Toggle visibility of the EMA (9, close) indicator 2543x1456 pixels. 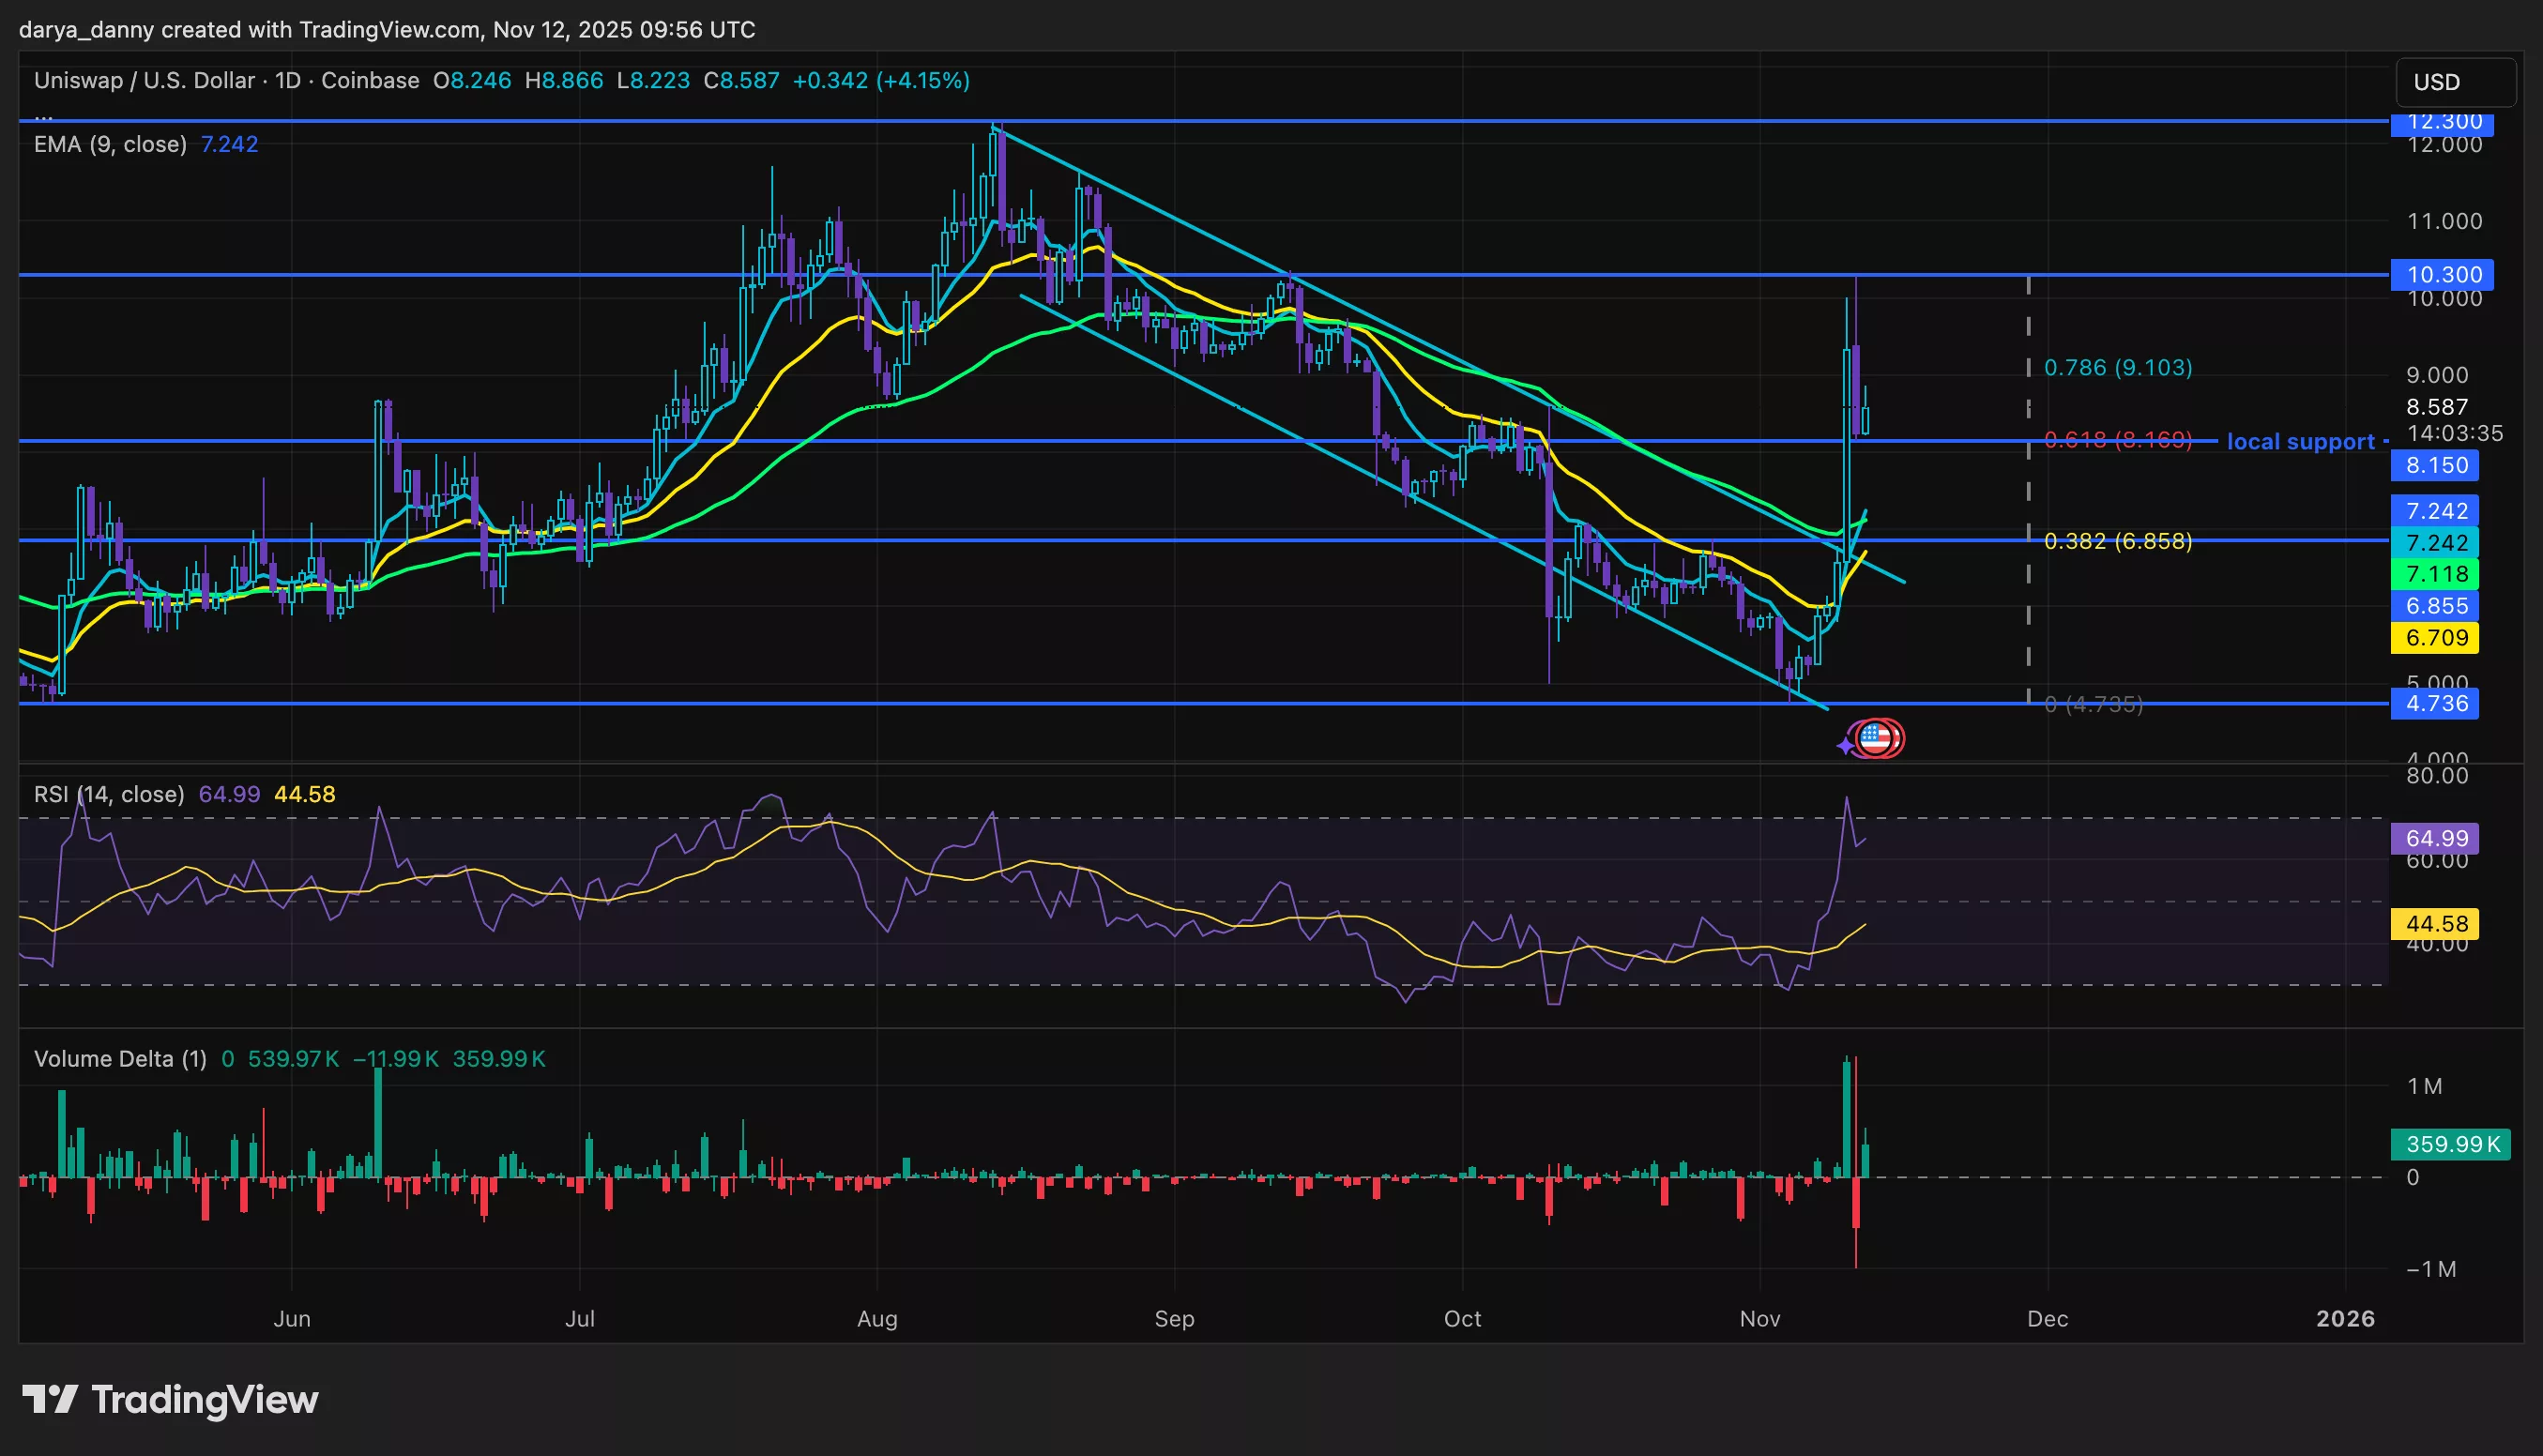[110, 144]
